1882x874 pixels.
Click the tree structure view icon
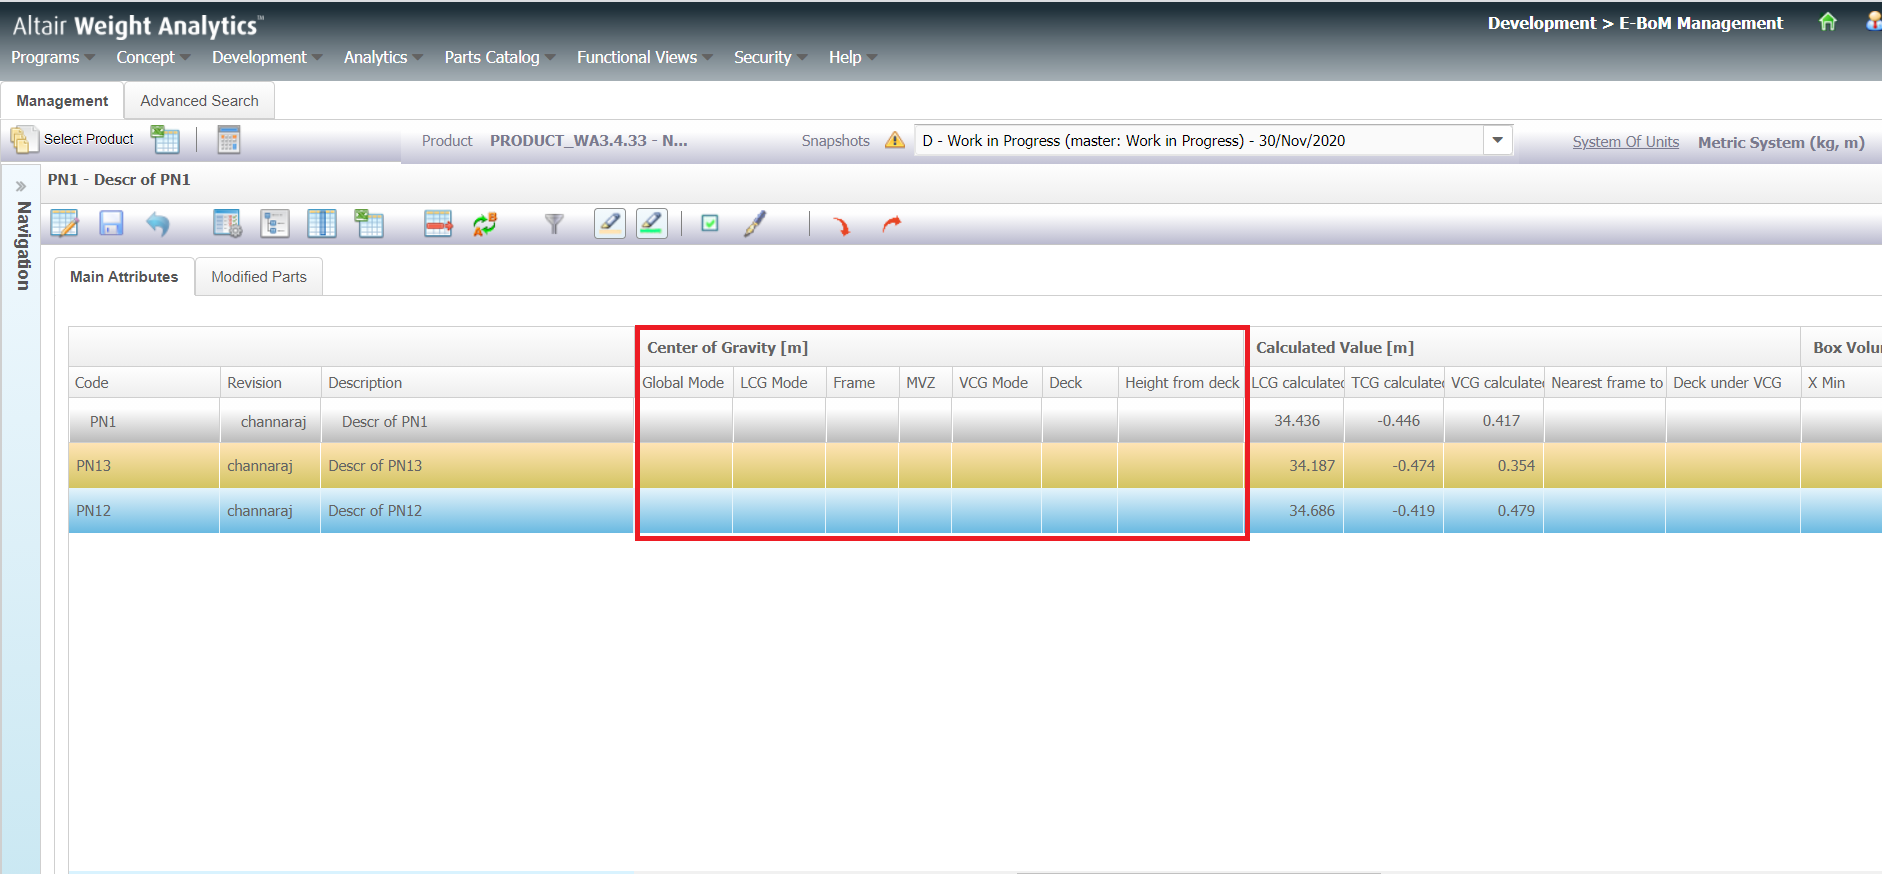[x=274, y=224]
